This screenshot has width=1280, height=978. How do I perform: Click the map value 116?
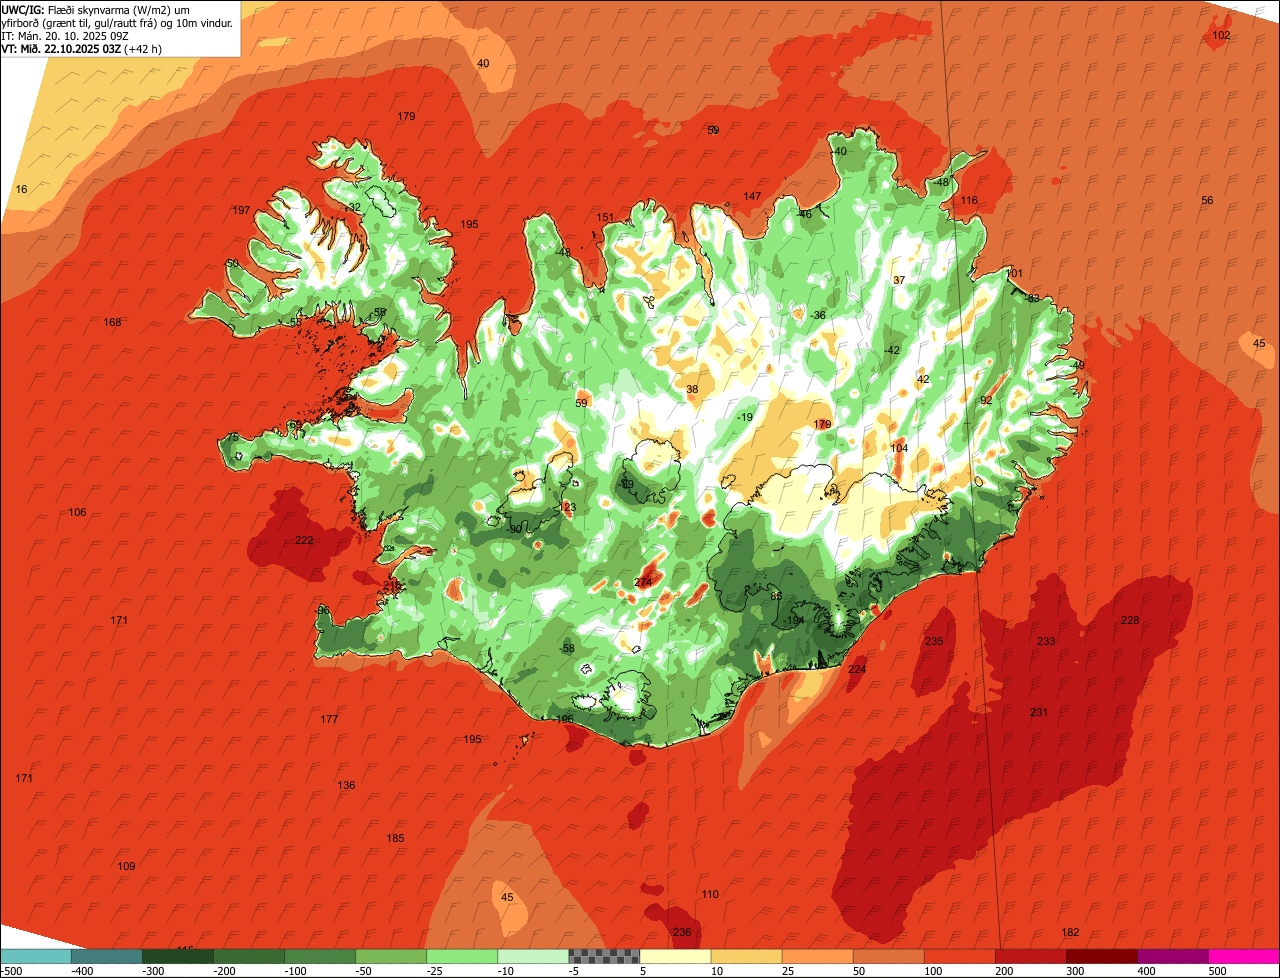click(x=969, y=200)
